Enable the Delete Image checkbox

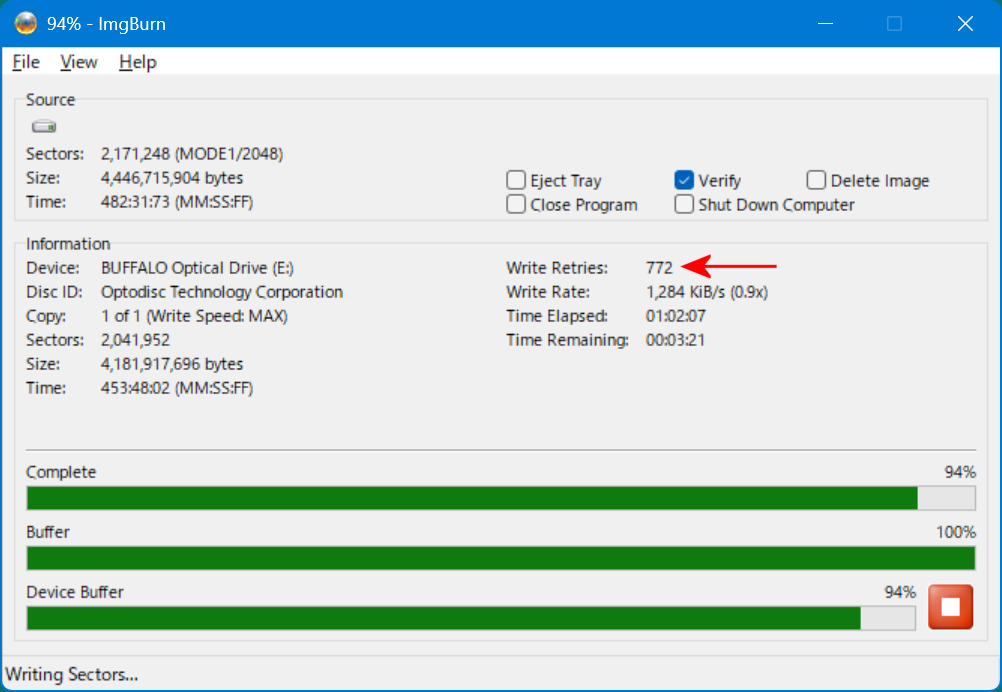816,180
